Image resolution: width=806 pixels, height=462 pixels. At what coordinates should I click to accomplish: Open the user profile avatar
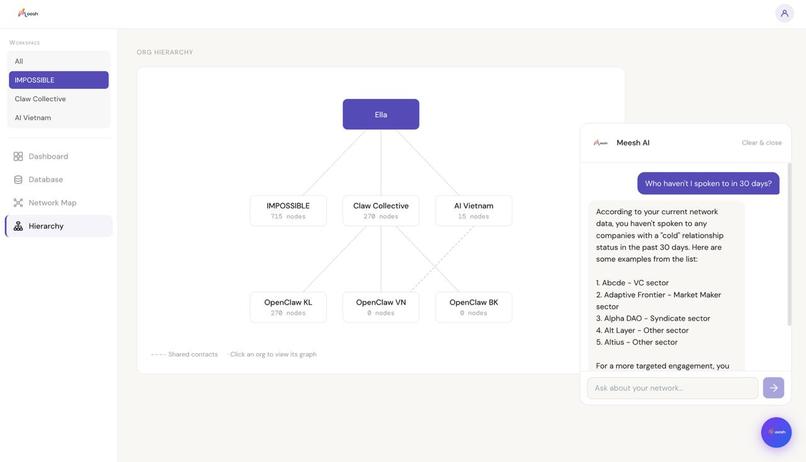point(784,13)
